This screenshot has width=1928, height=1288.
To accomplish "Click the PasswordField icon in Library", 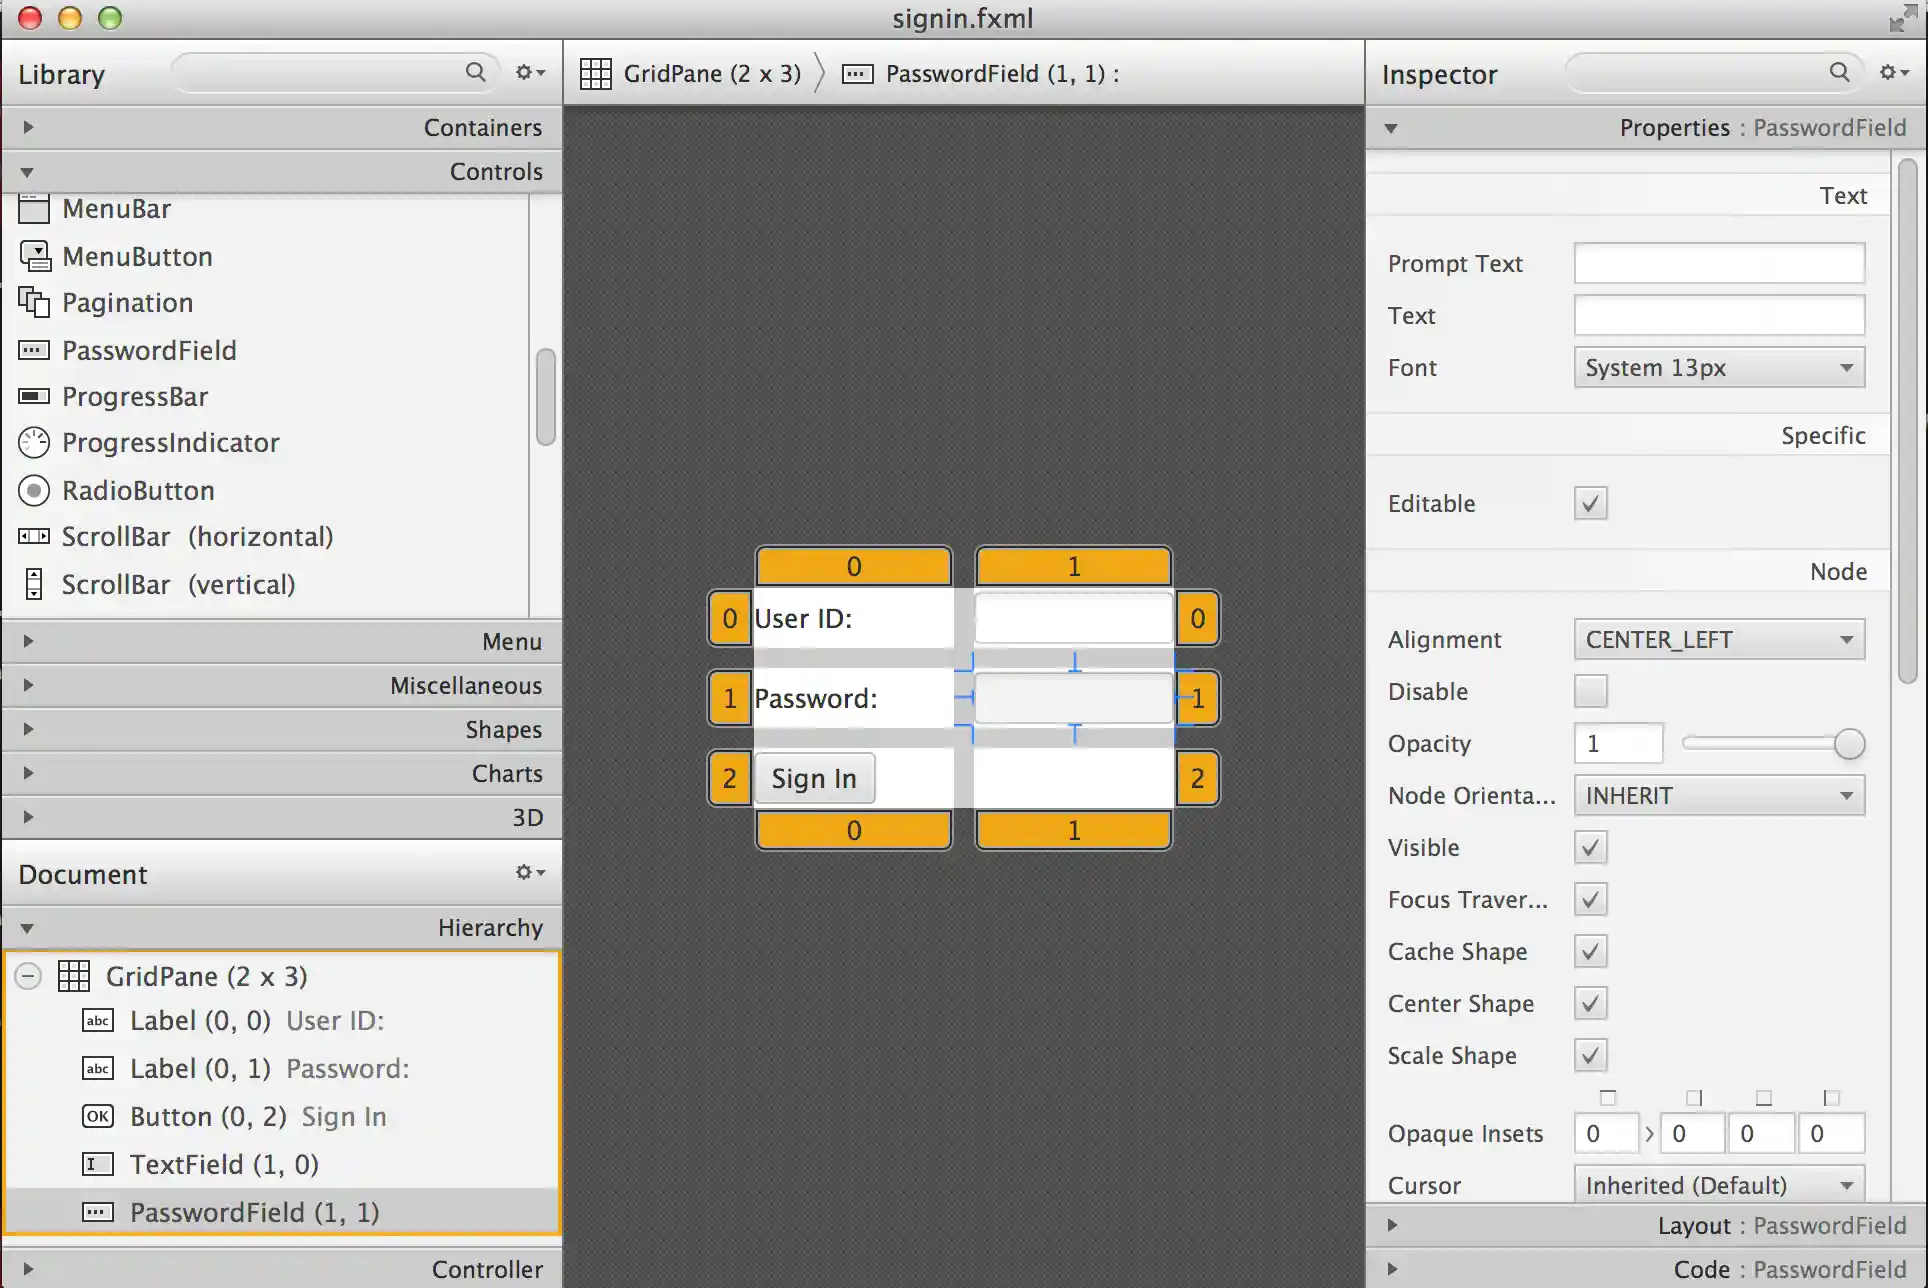I will 34,350.
